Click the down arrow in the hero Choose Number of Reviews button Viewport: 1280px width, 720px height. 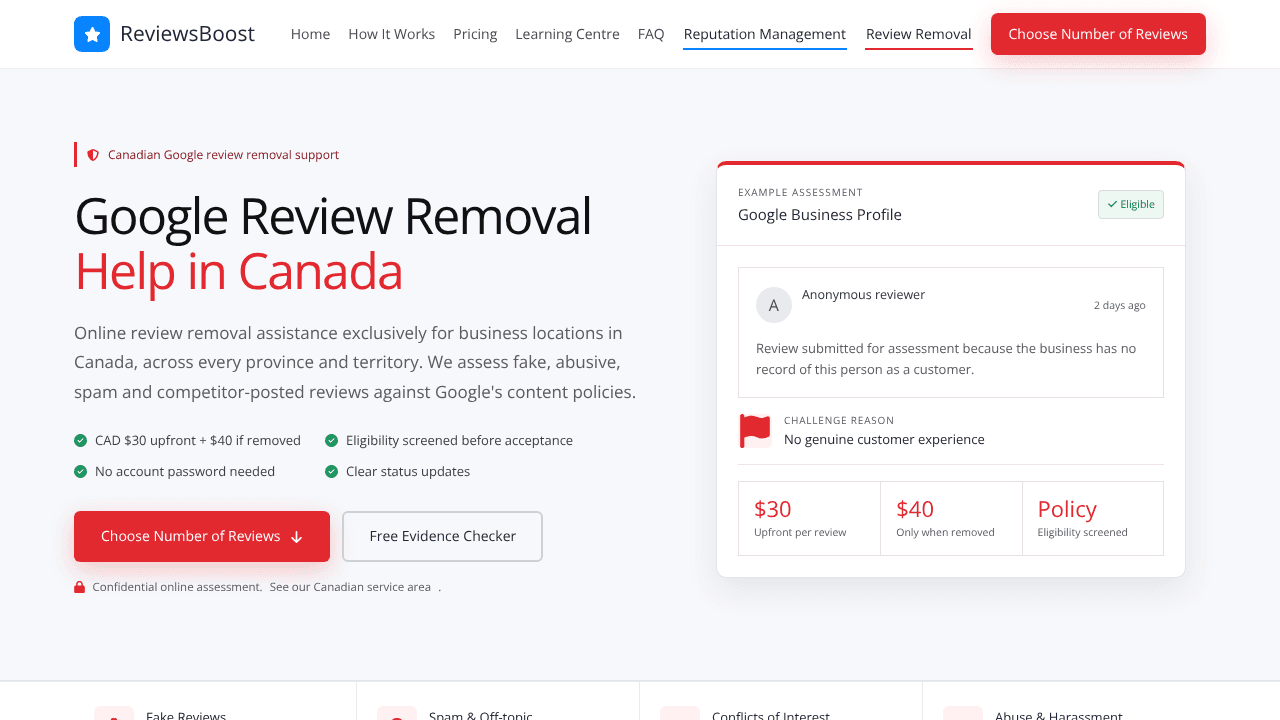pyautogui.click(x=296, y=537)
